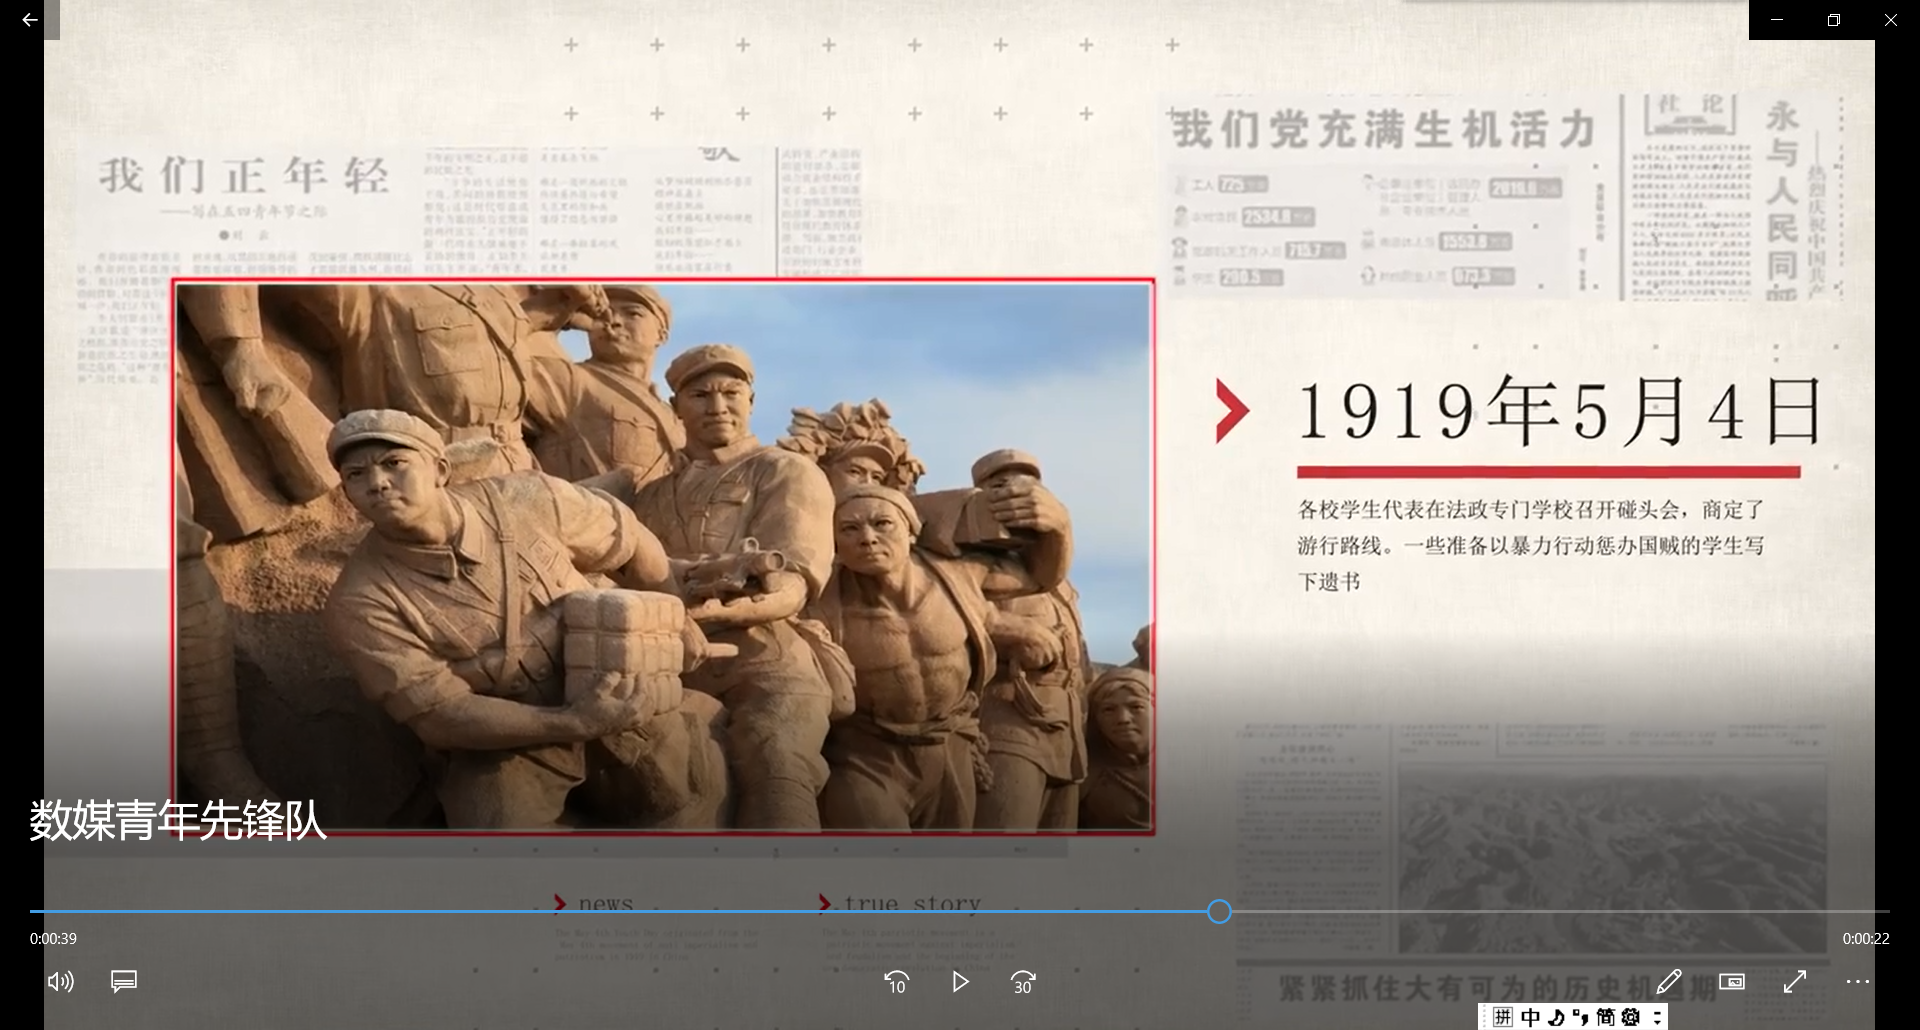Click the 拼 pinyin input mode icon
Viewport: 1920px width, 1030px height.
(1503, 1017)
